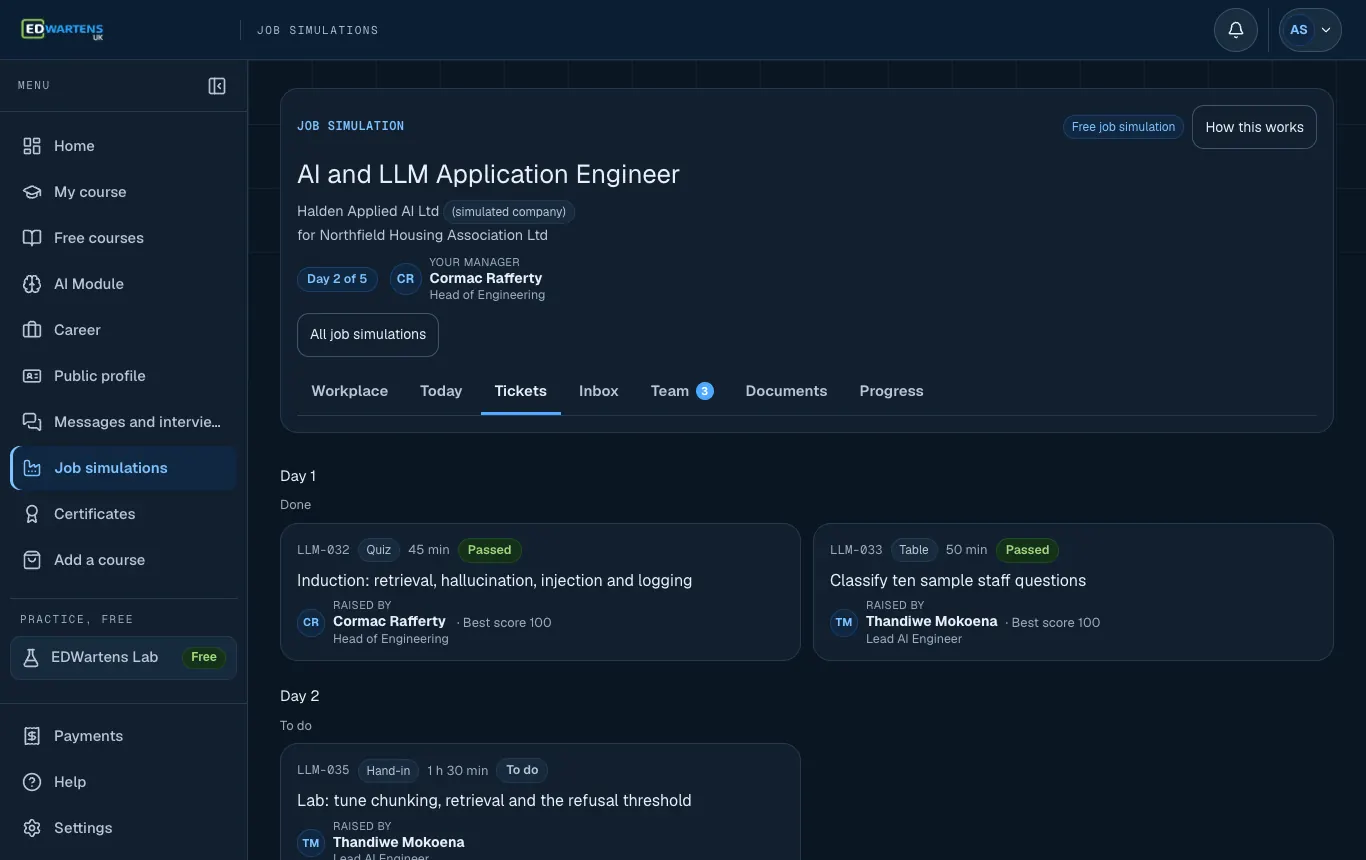
Task: Click the AI Module brain icon
Action: coord(32,284)
